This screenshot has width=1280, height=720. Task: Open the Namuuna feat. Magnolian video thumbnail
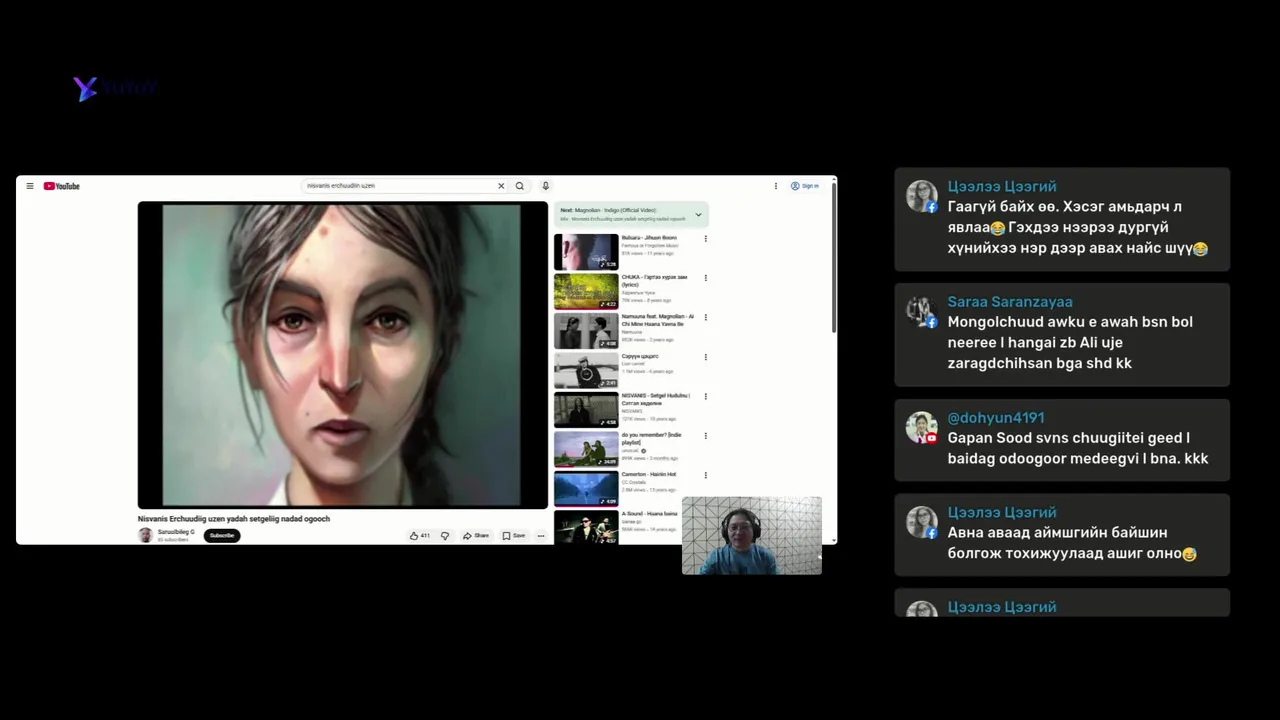click(x=586, y=331)
